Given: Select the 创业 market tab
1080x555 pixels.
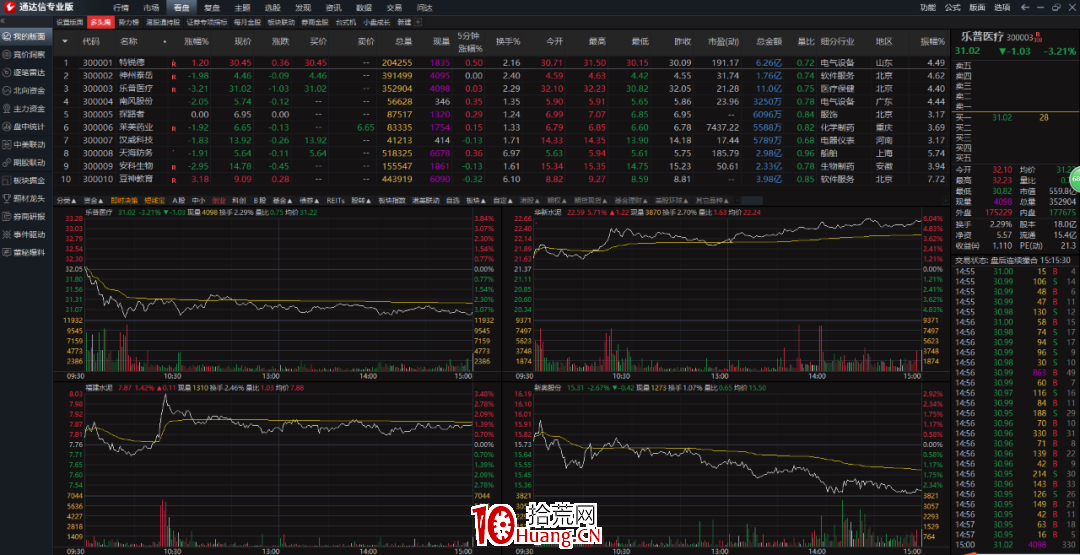Looking at the screenshot, I should click(219, 200).
